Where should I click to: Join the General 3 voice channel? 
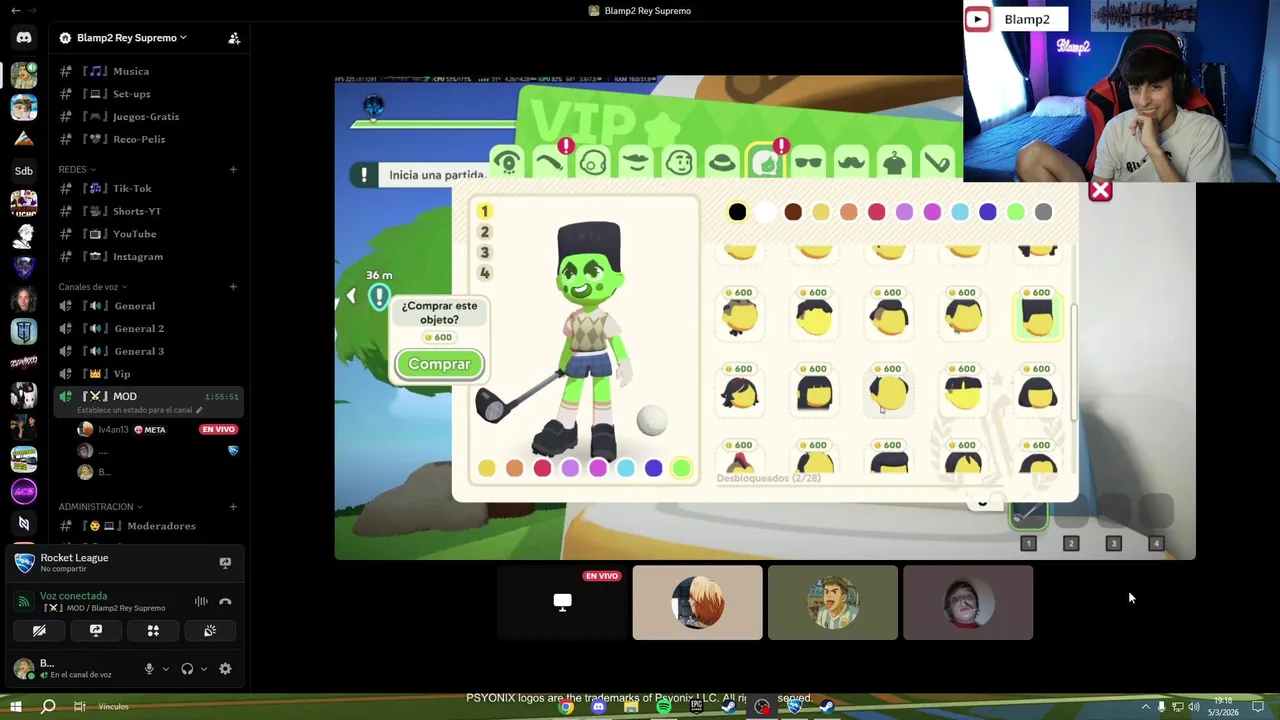click(149, 351)
